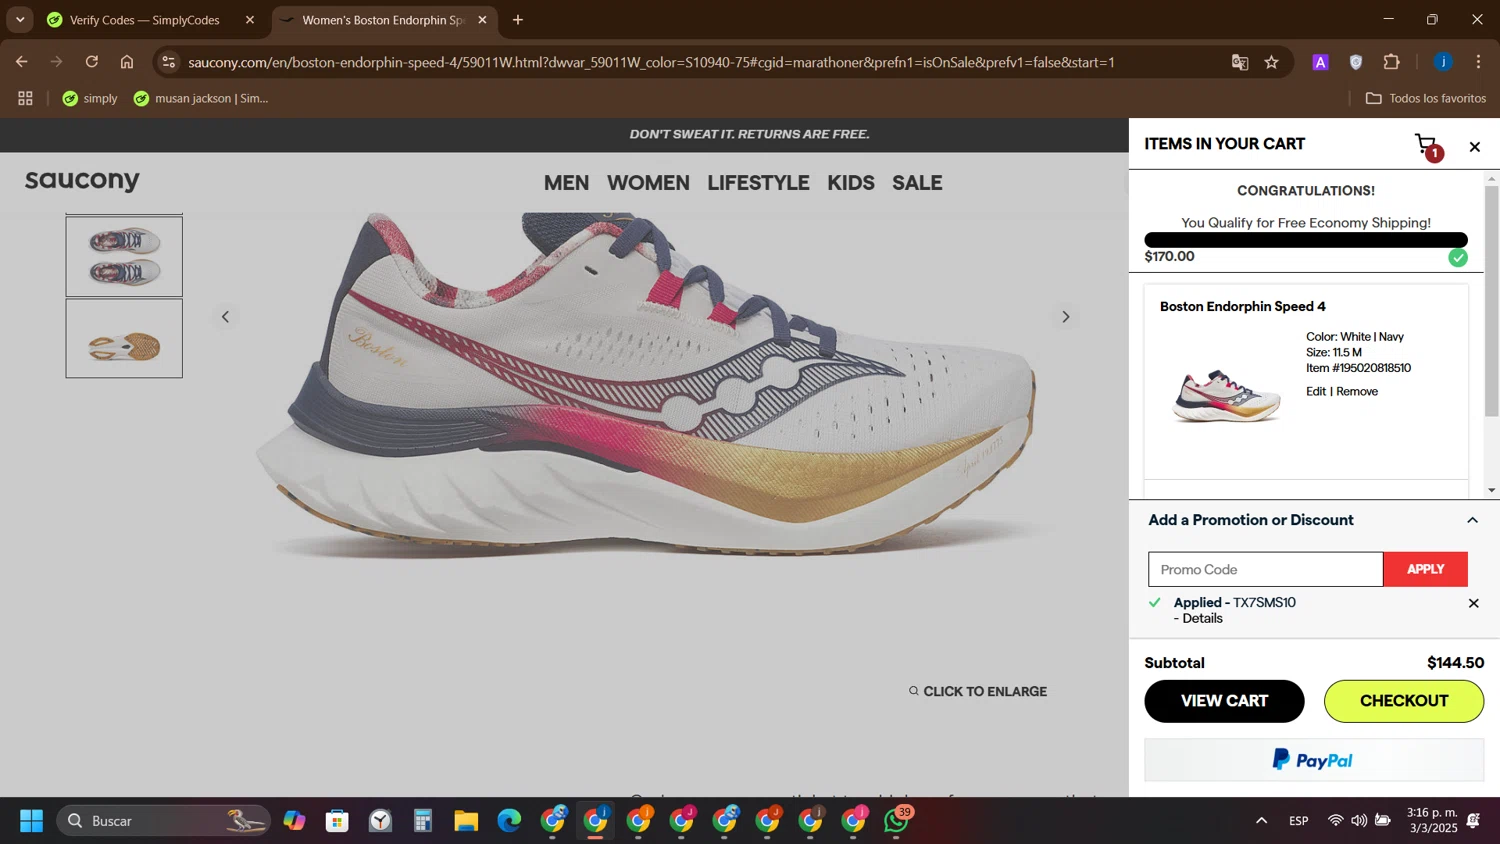Open Microsoft Edge from taskbar
The width and height of the screenshot is (1500, 844).
point(509,821)
